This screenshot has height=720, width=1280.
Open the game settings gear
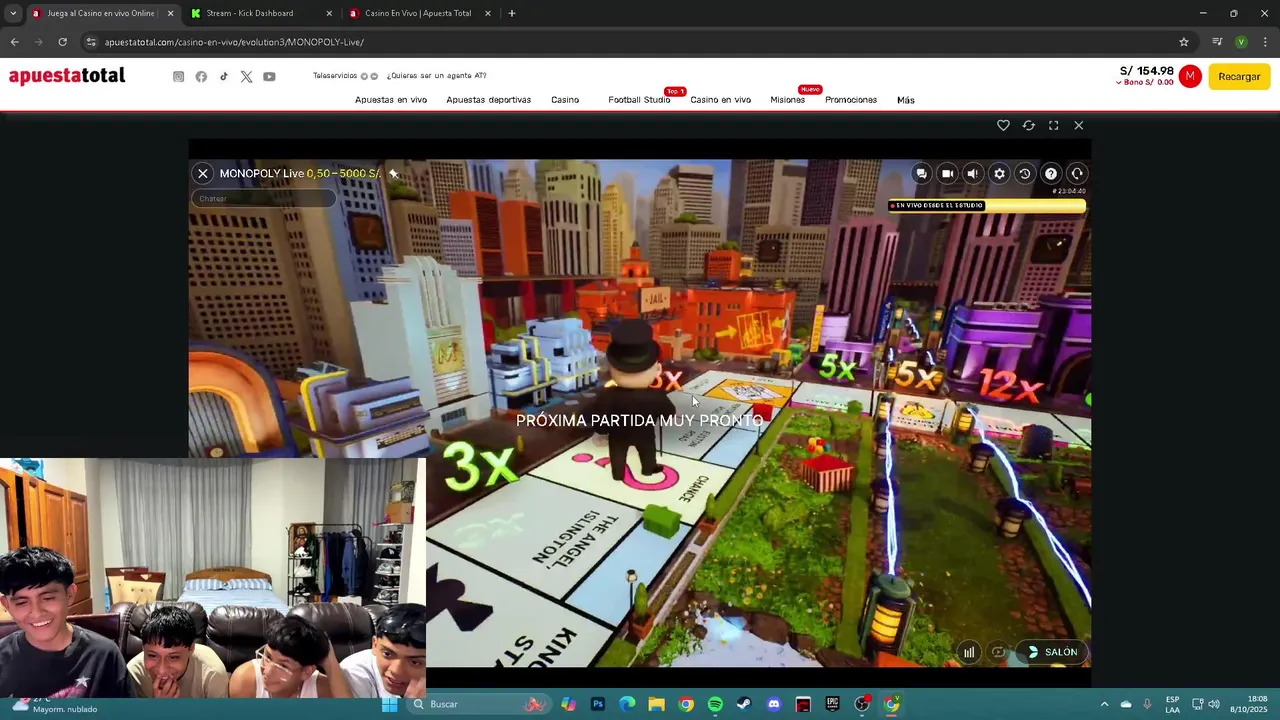pyautogui.click(x=999, y=174)
